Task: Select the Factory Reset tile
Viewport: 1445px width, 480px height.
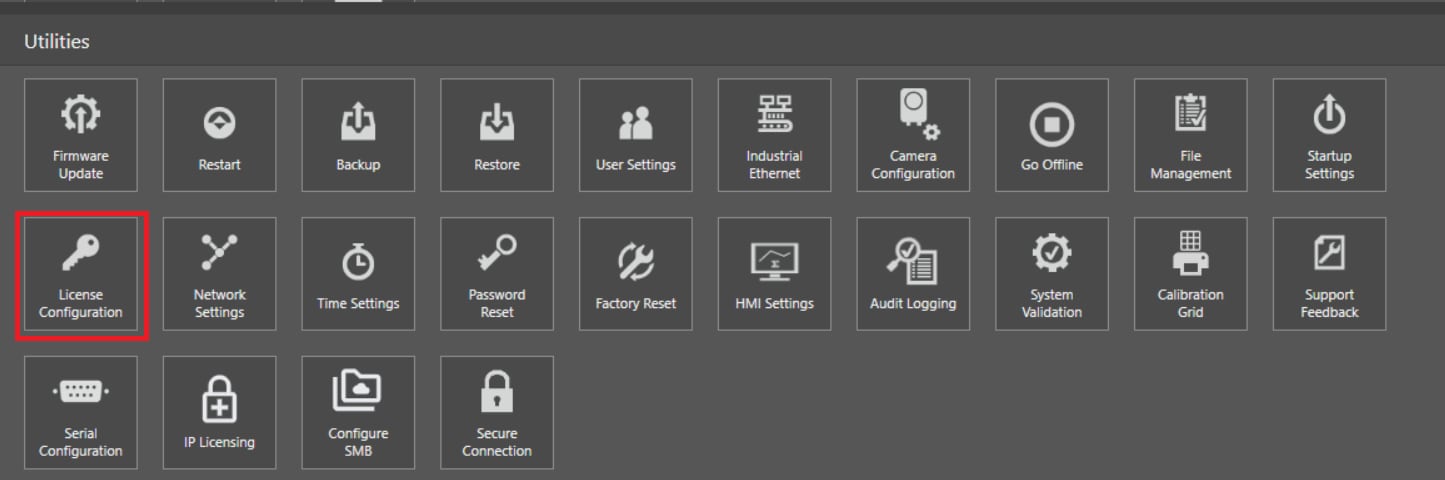Action: pyautogui.click(x=636, y=274)
